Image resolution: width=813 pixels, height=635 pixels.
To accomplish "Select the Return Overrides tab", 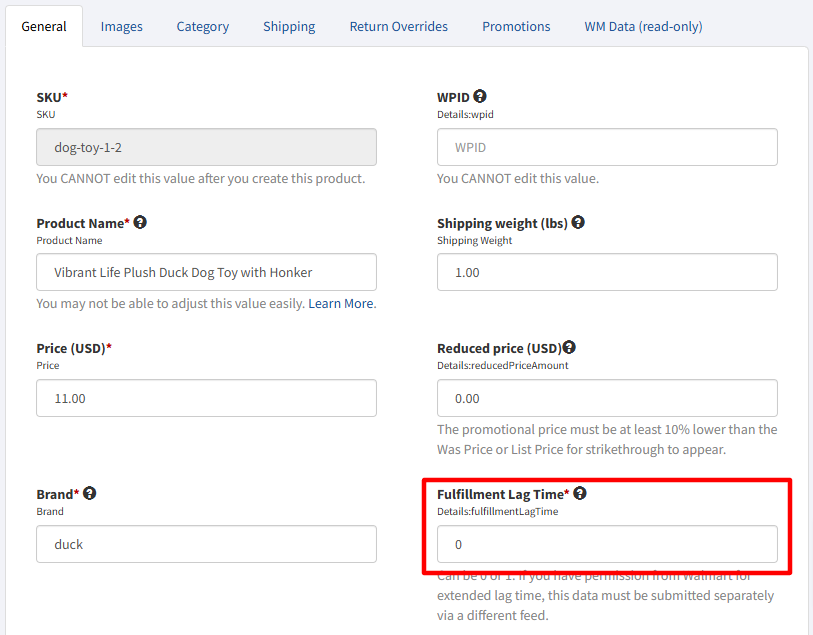I will 398,27.
